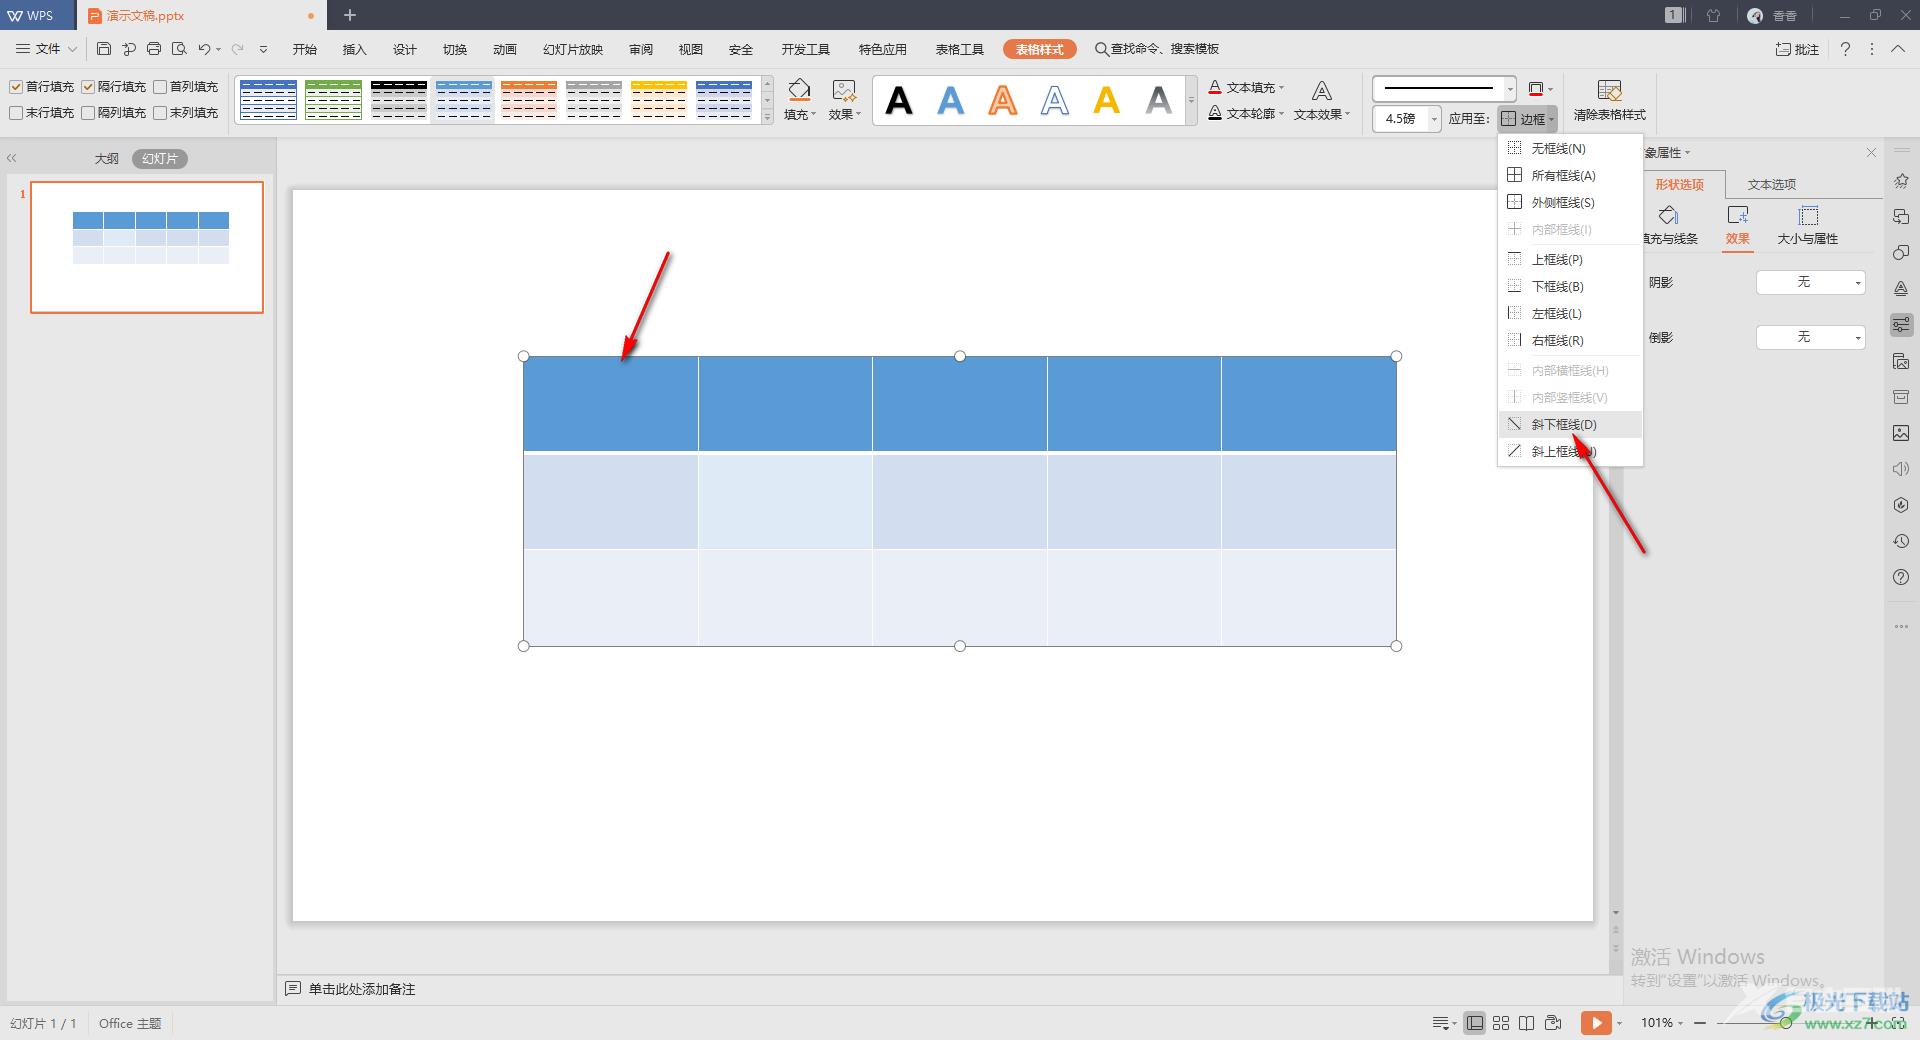This screenshot has width=1920, height=1040.
Task: Apply the gray shadow A text style
Action: point(1159,100)
